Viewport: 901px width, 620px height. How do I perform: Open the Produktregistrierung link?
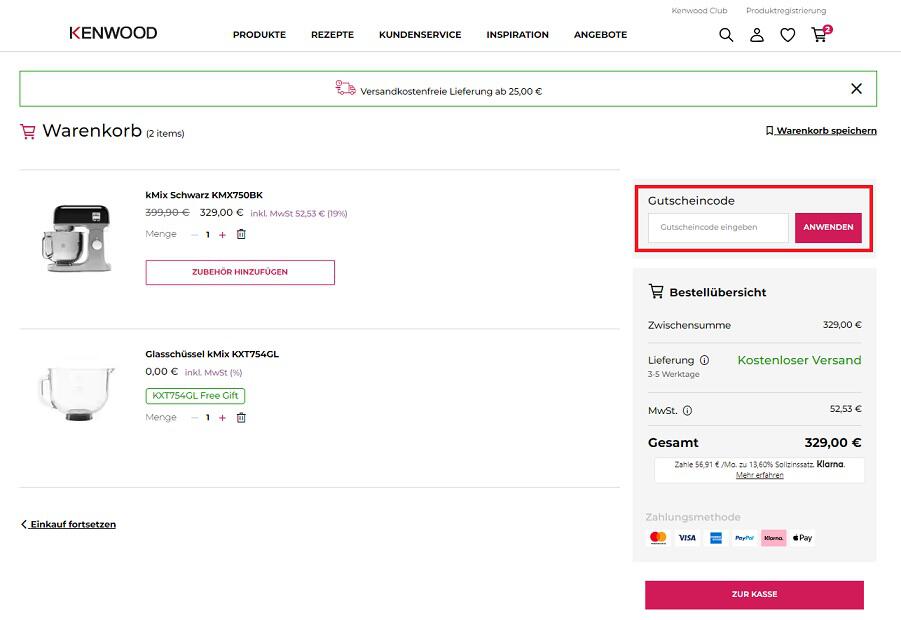tap(786, 10)
